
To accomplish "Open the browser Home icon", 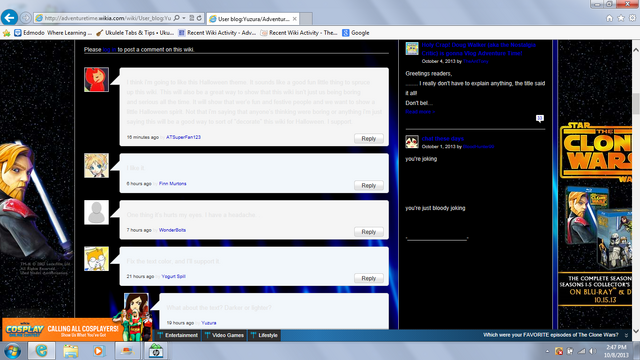I will pyautogui.click(x=609, y=18).
